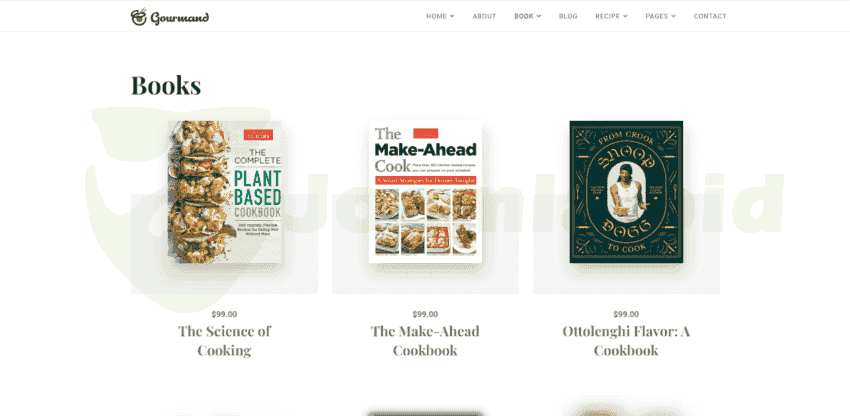Click the $99.00 price under Ottolenghi Flavor
The width and height of the screenshot is (850, 416).
pyautogui.click(x=626, y=314)
